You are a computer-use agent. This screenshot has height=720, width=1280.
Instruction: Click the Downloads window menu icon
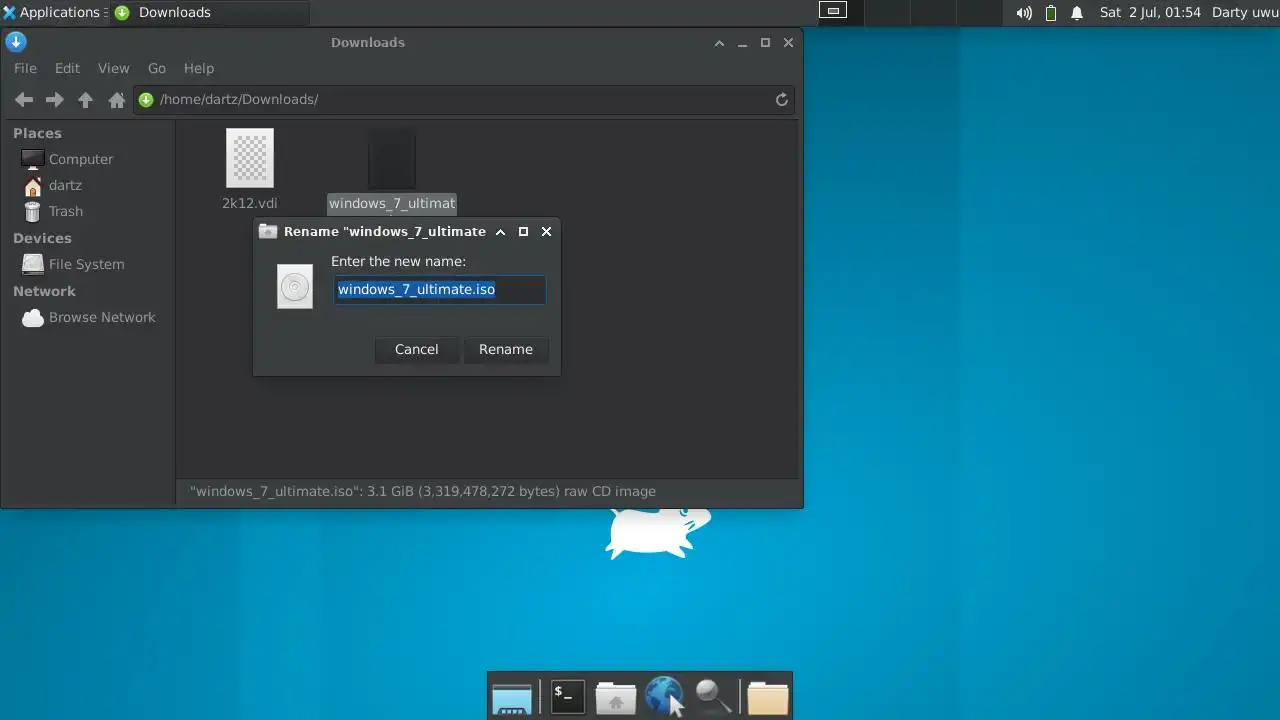[15, 42]
